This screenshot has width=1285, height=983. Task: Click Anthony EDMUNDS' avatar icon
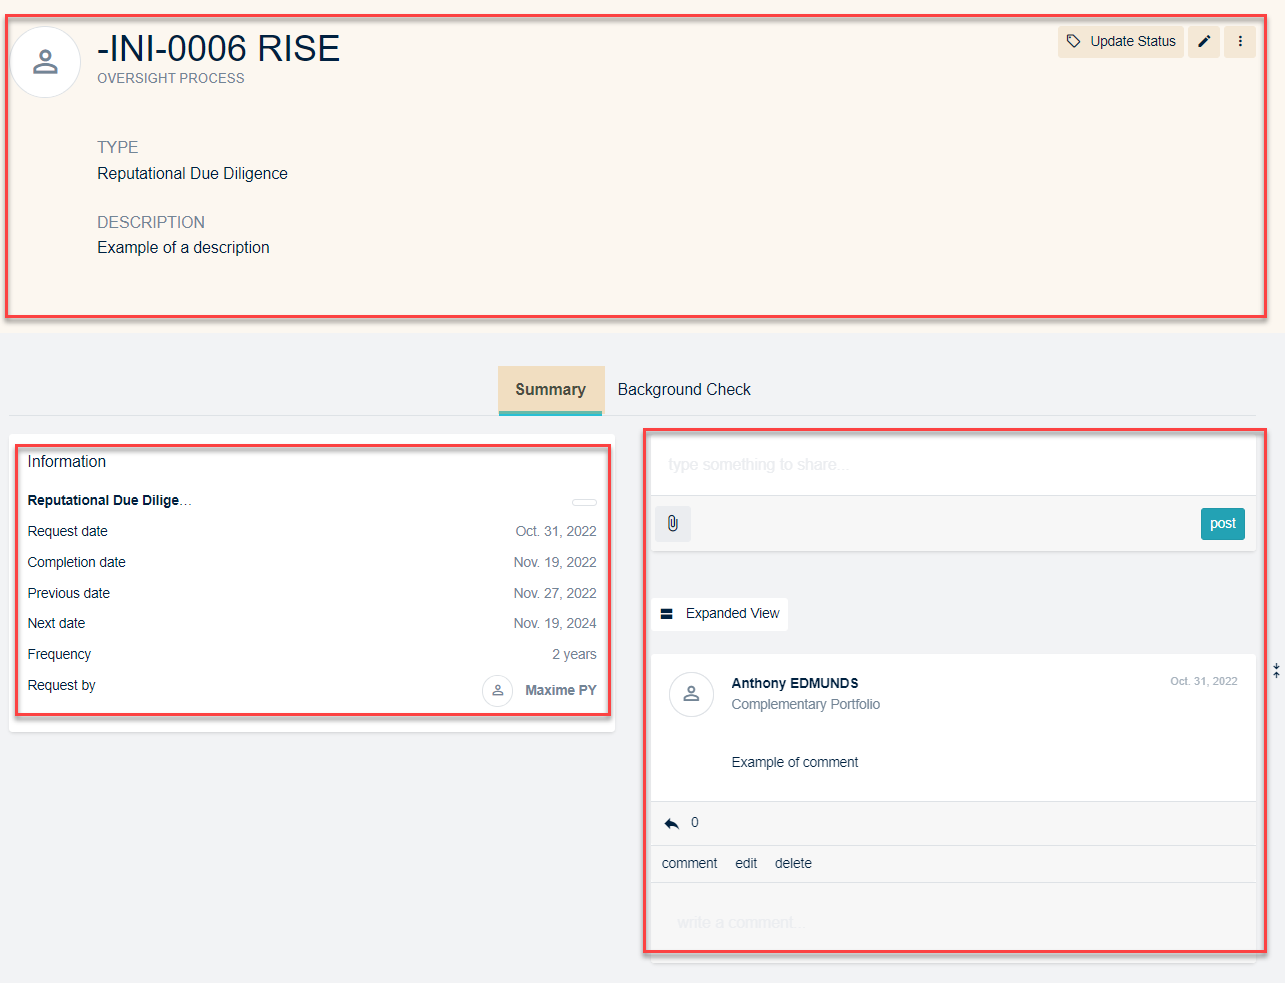(x=691, y=694)
